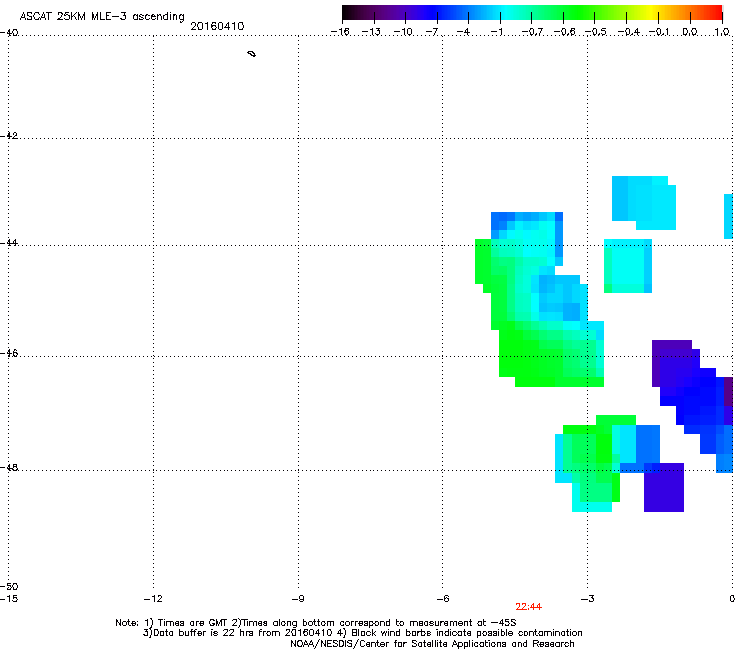
Task: Click longitude axis label -15
Action: [x=9, y=599]
